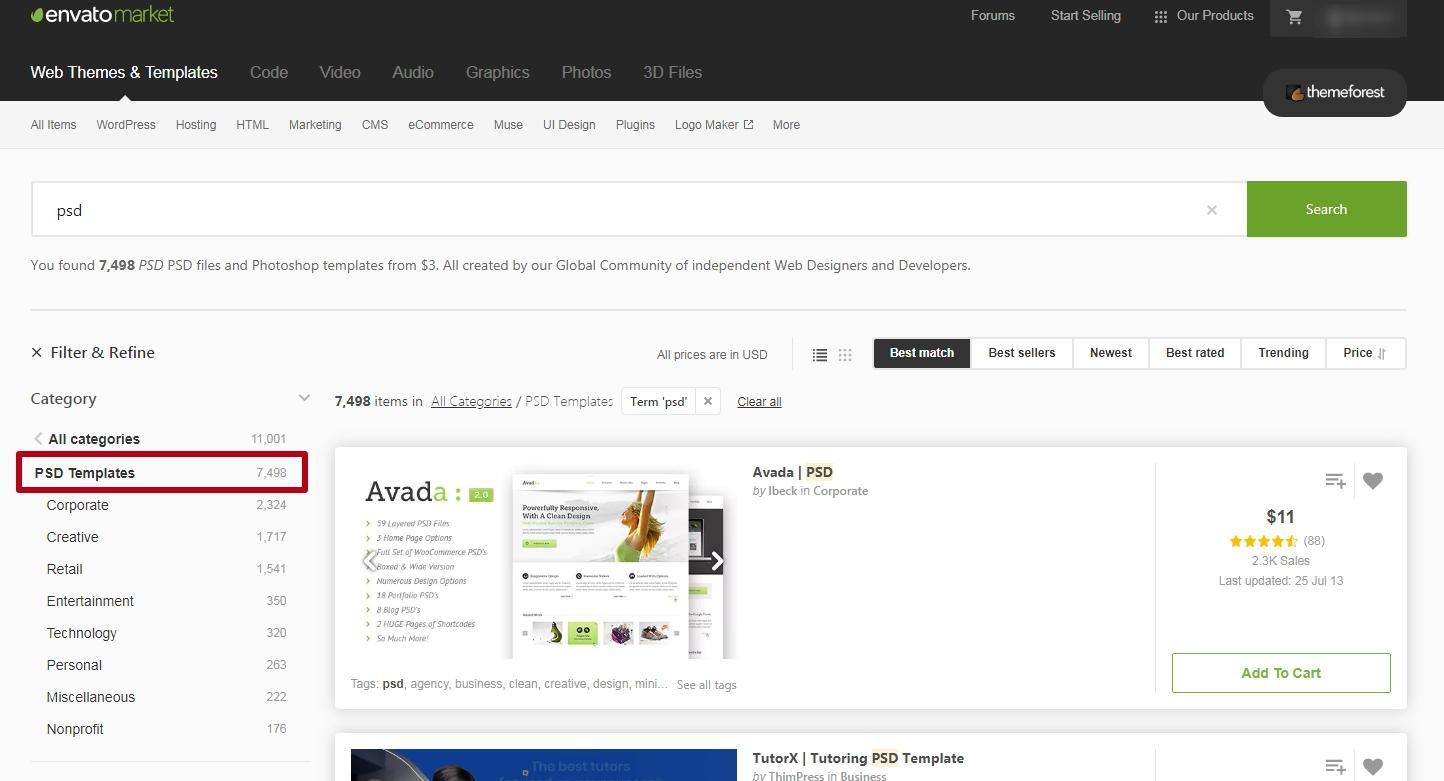This screenshot has height=781, width=1444.
Task: Switch to the Video marketplace tab
Action: tap(340, 72)
